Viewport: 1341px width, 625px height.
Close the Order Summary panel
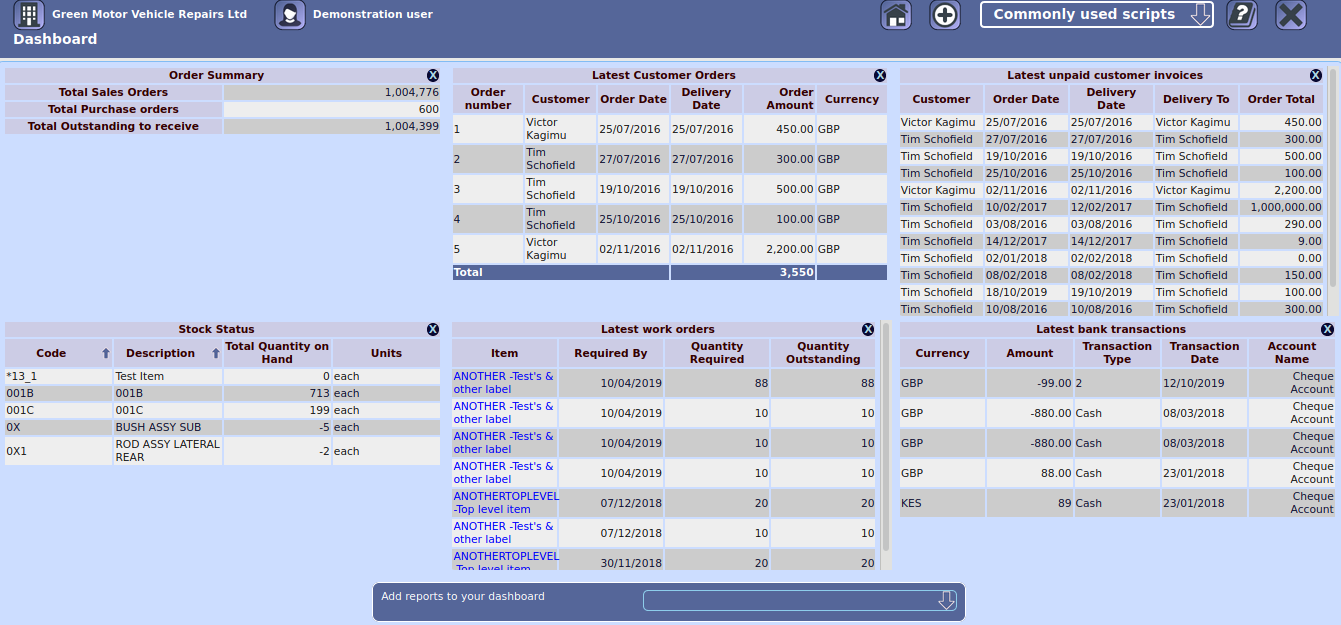pos(433,75)
